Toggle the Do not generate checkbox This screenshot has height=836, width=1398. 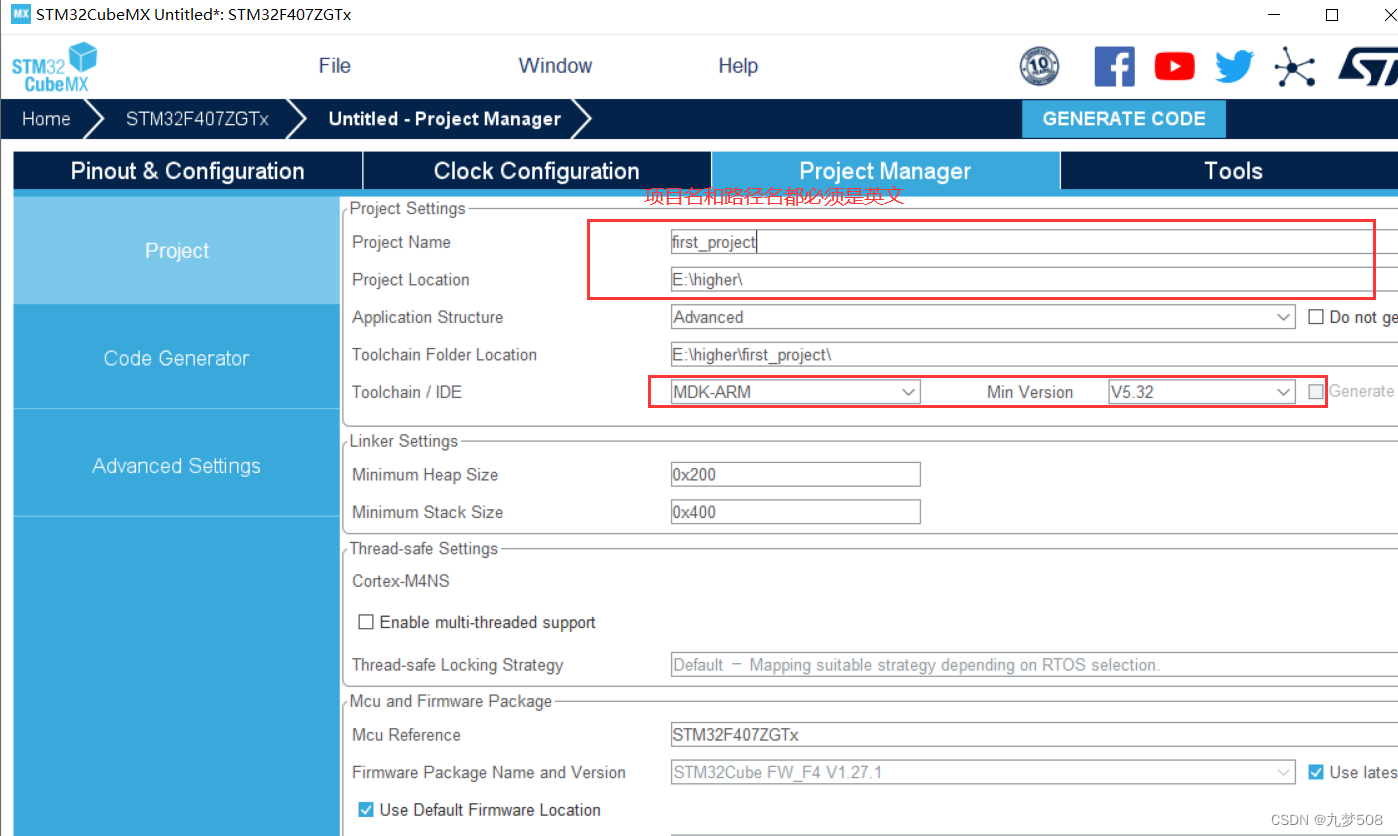click(x=1316, y=317)
